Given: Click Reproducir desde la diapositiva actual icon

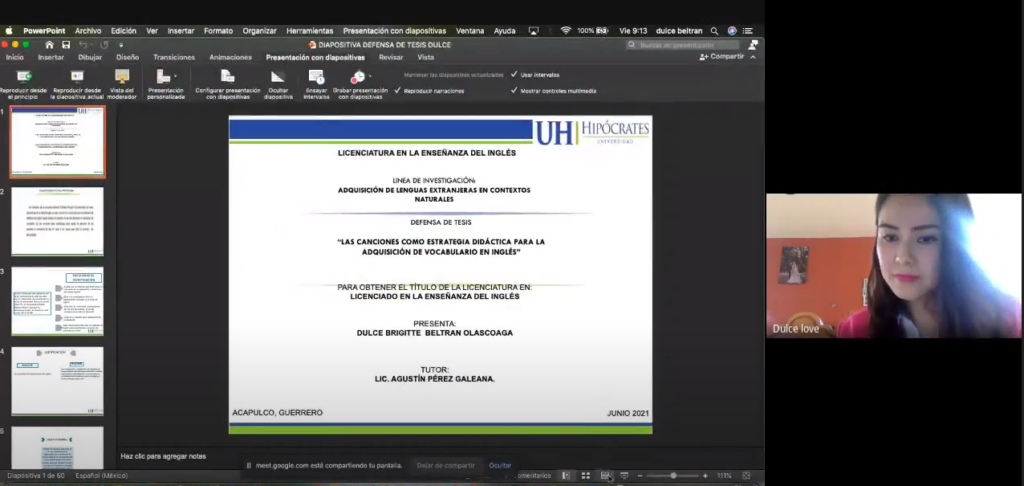Looking at the screenshot, I should click(x=76, y=77).
